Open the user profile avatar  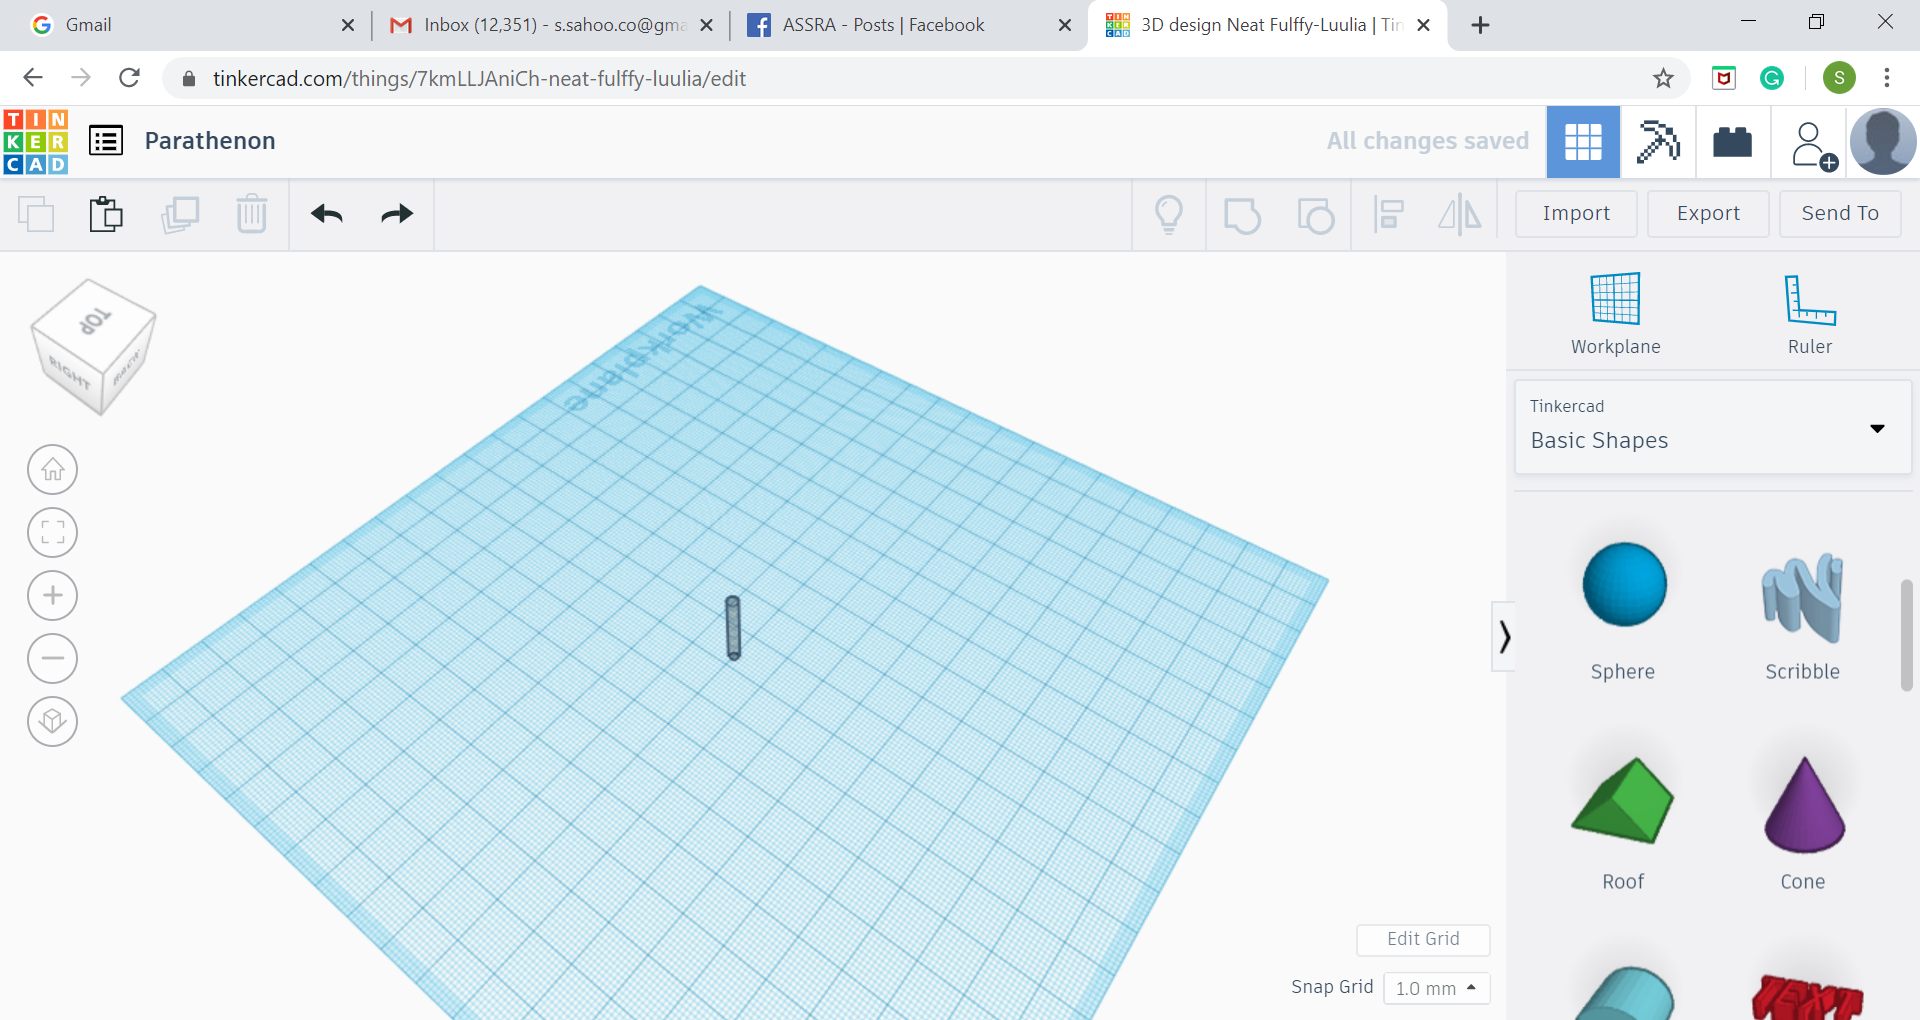(1883, 142)
